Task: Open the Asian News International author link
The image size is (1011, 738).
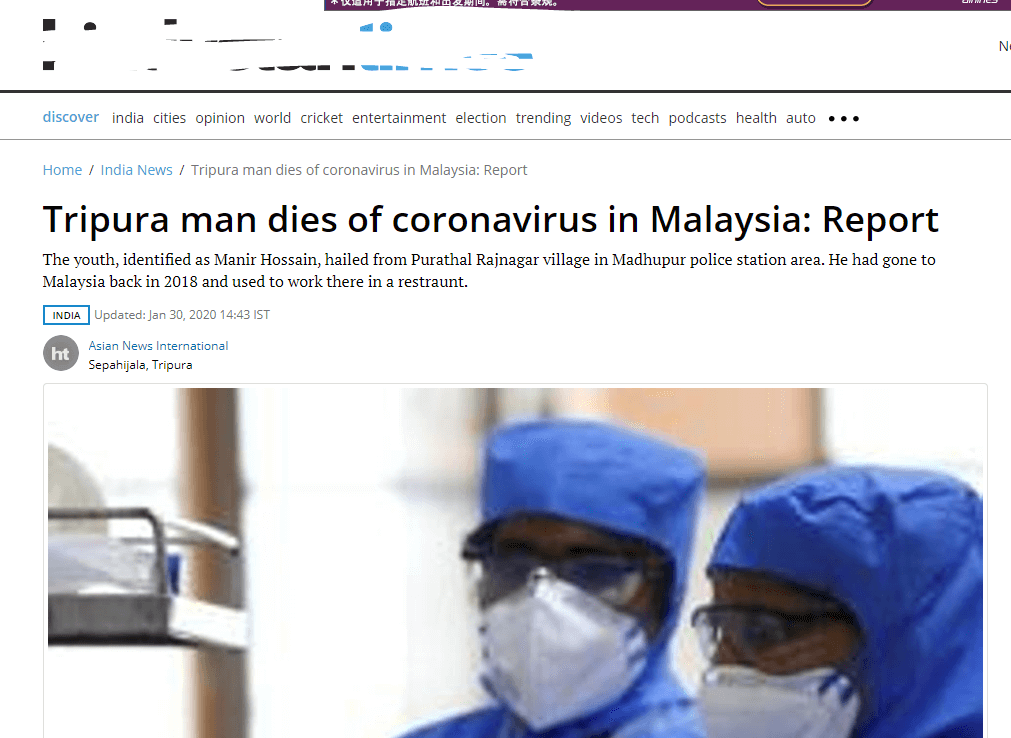Action: (158, 346)
